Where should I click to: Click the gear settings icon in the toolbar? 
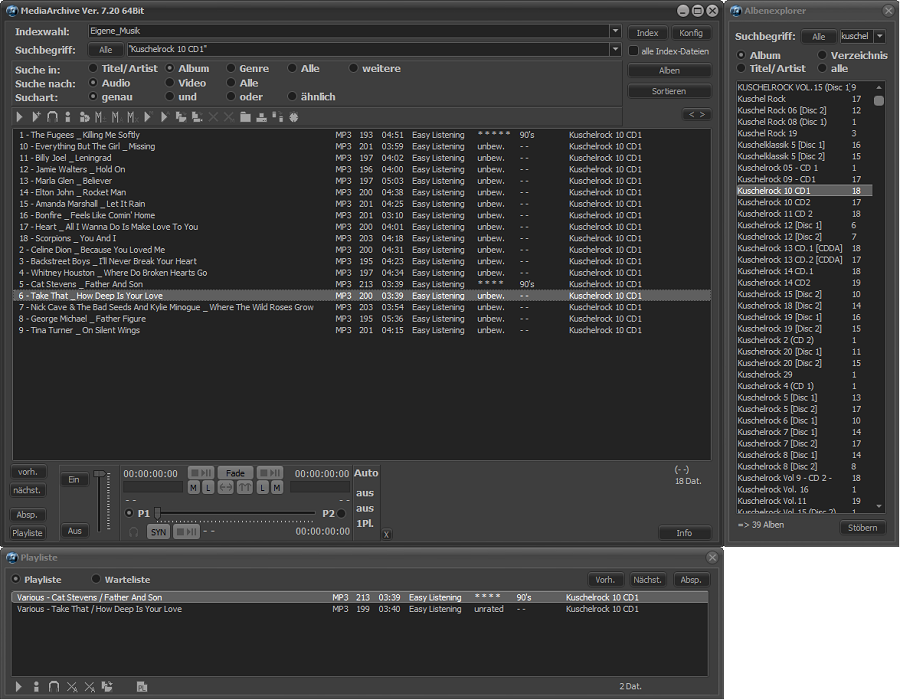tap(291, 117)
